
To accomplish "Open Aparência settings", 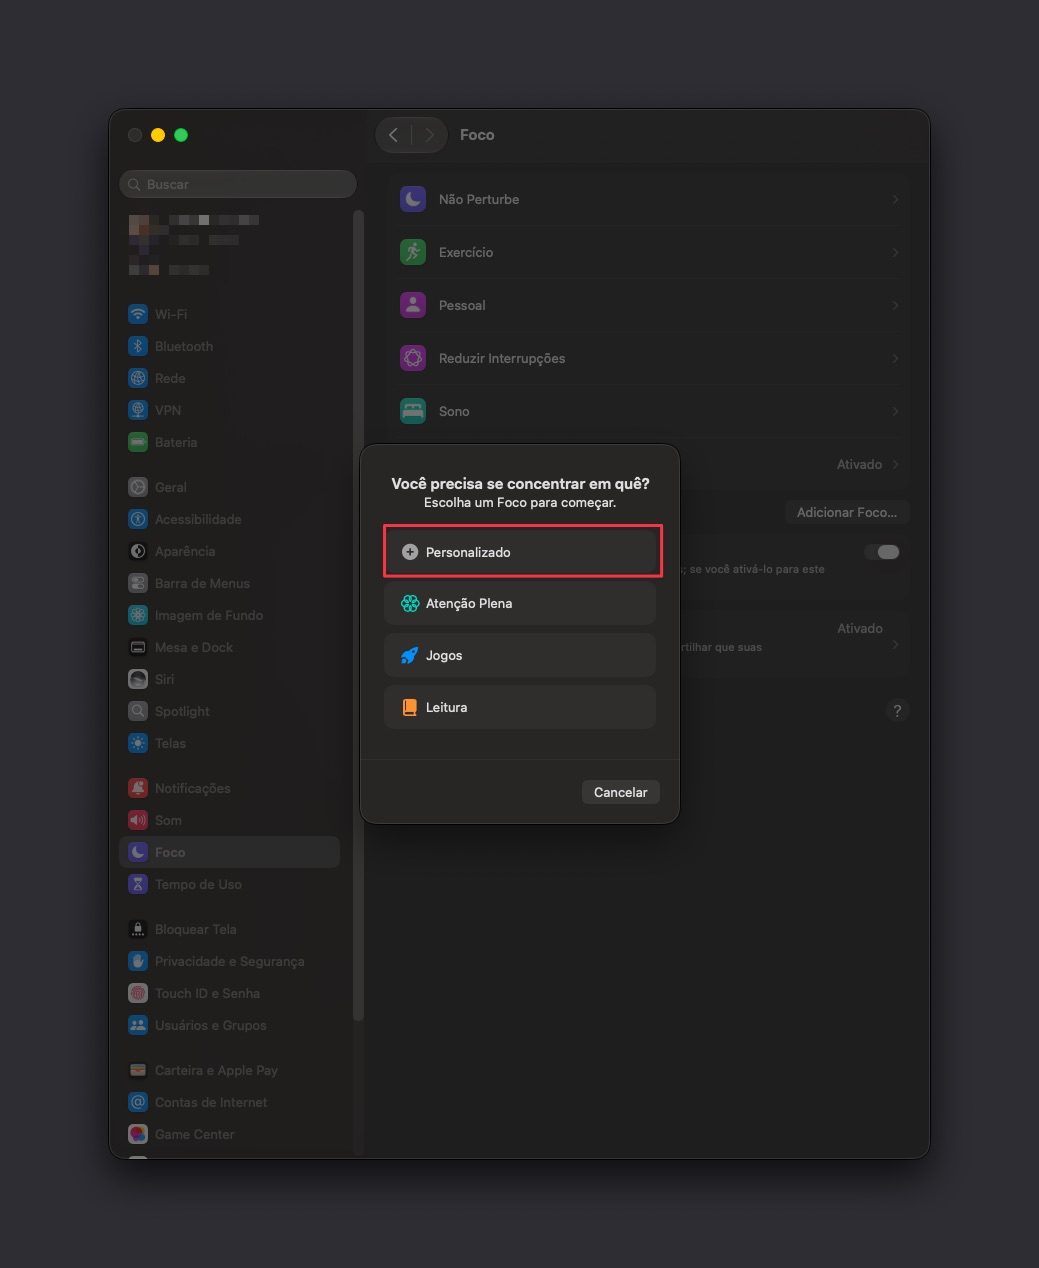I will point(229,551).
